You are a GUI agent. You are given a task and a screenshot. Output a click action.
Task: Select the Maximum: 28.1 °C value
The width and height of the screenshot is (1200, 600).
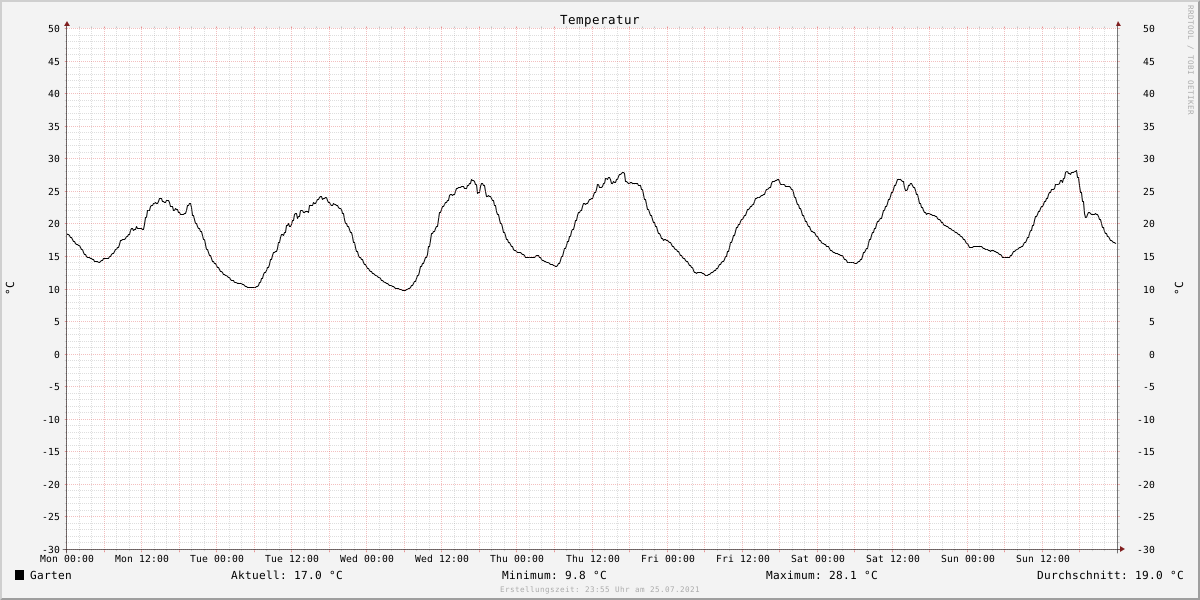coord(821,575)
